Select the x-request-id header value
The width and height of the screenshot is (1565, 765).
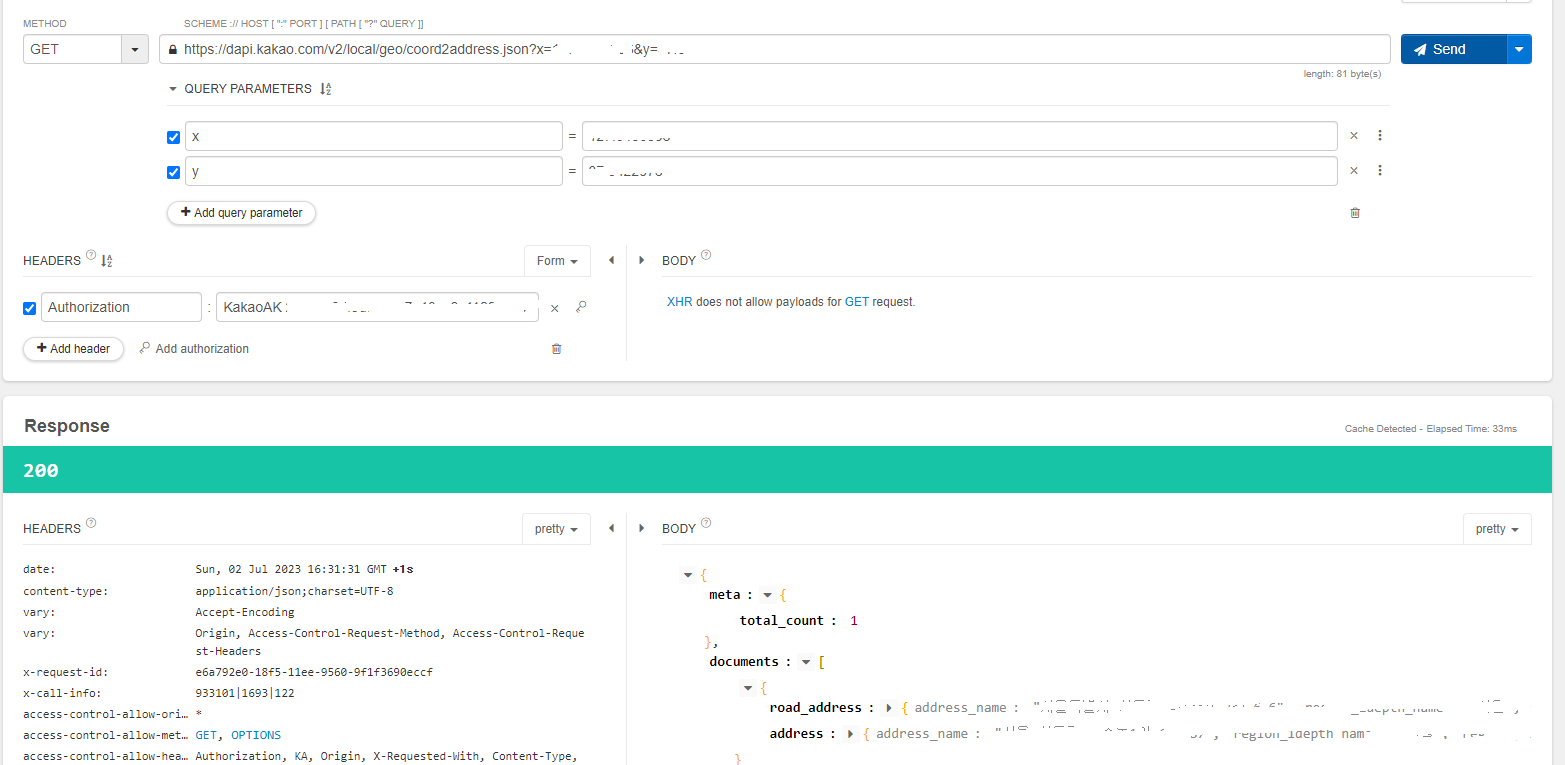(314, 672)
